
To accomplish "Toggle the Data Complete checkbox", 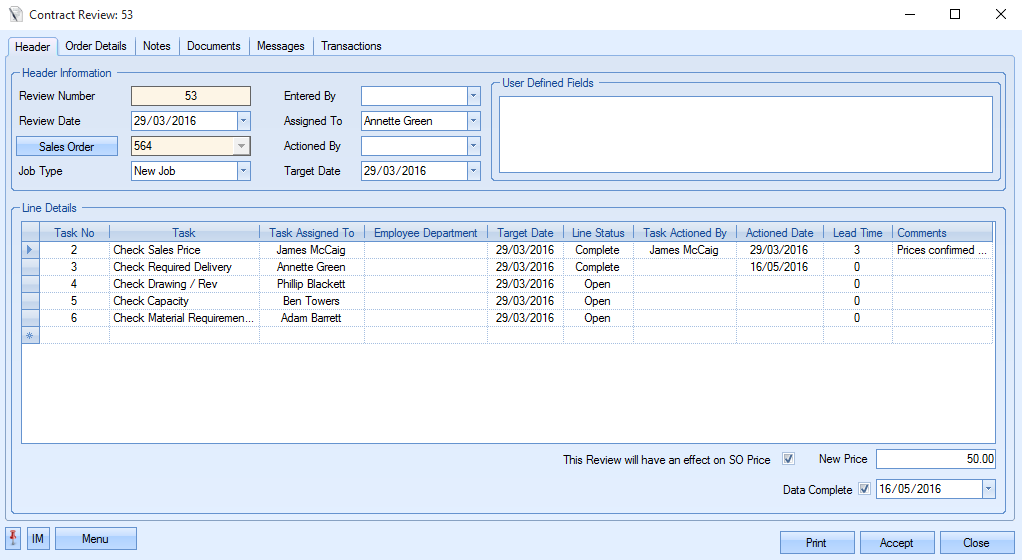I will coord(864,490).
